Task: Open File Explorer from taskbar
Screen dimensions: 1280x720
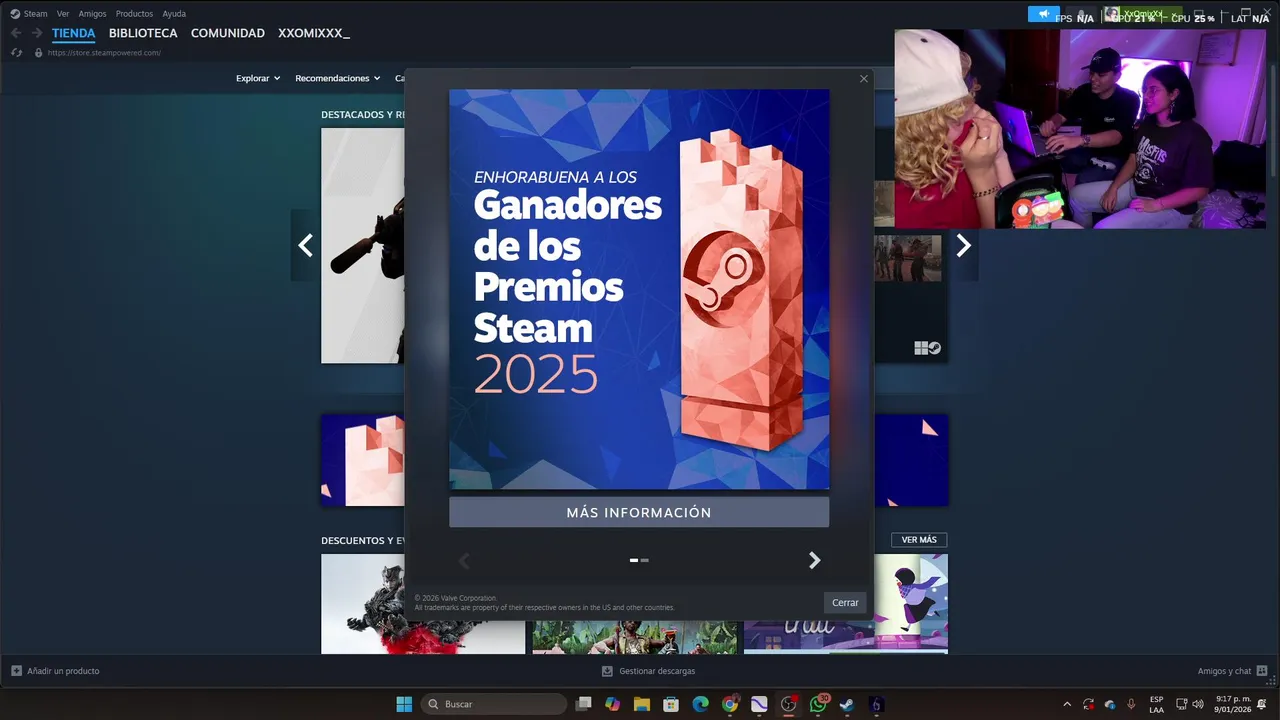Action: pos(641,704)
